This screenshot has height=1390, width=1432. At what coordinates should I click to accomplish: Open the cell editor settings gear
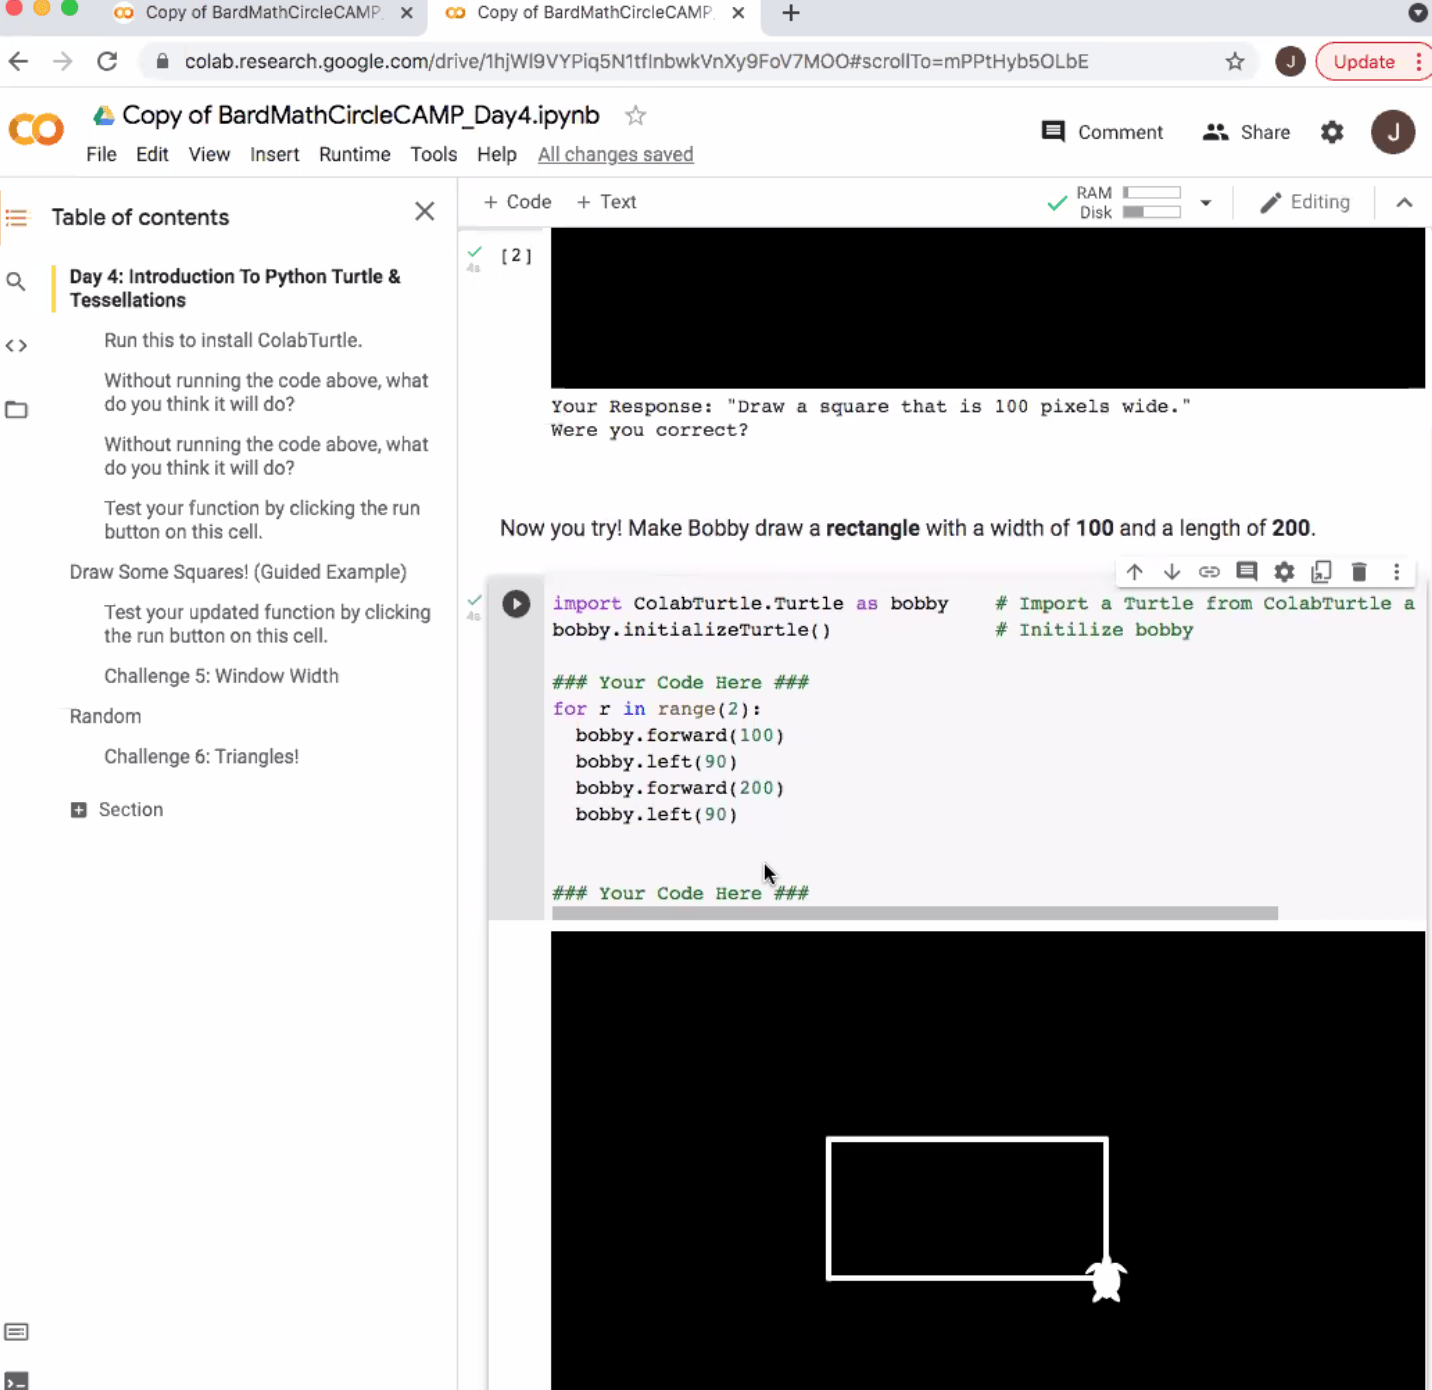[x=1283, y=571]
